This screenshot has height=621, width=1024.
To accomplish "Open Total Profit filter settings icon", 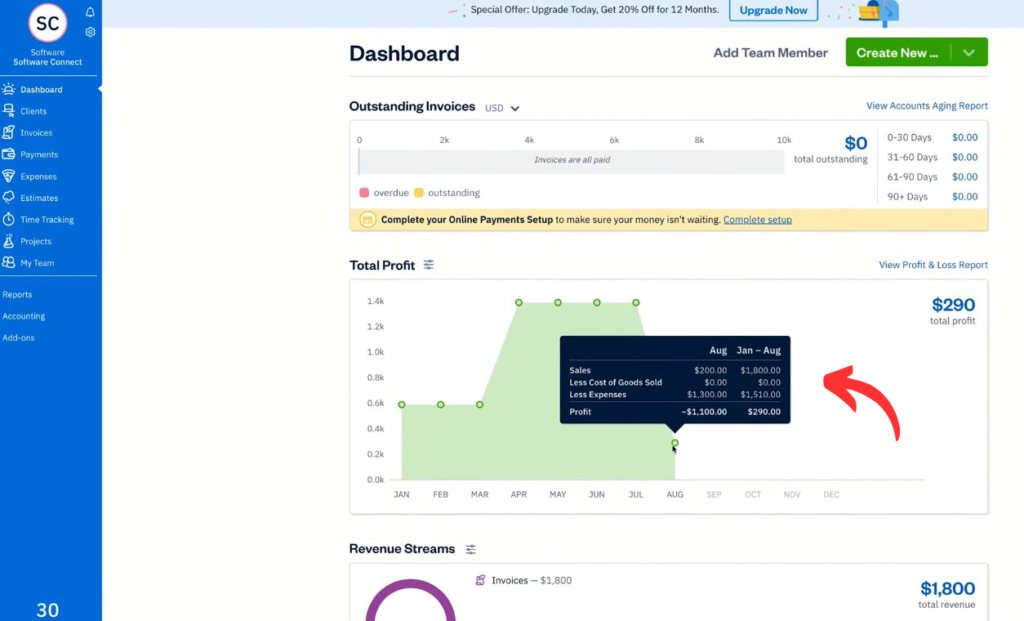I will [428, 264].
